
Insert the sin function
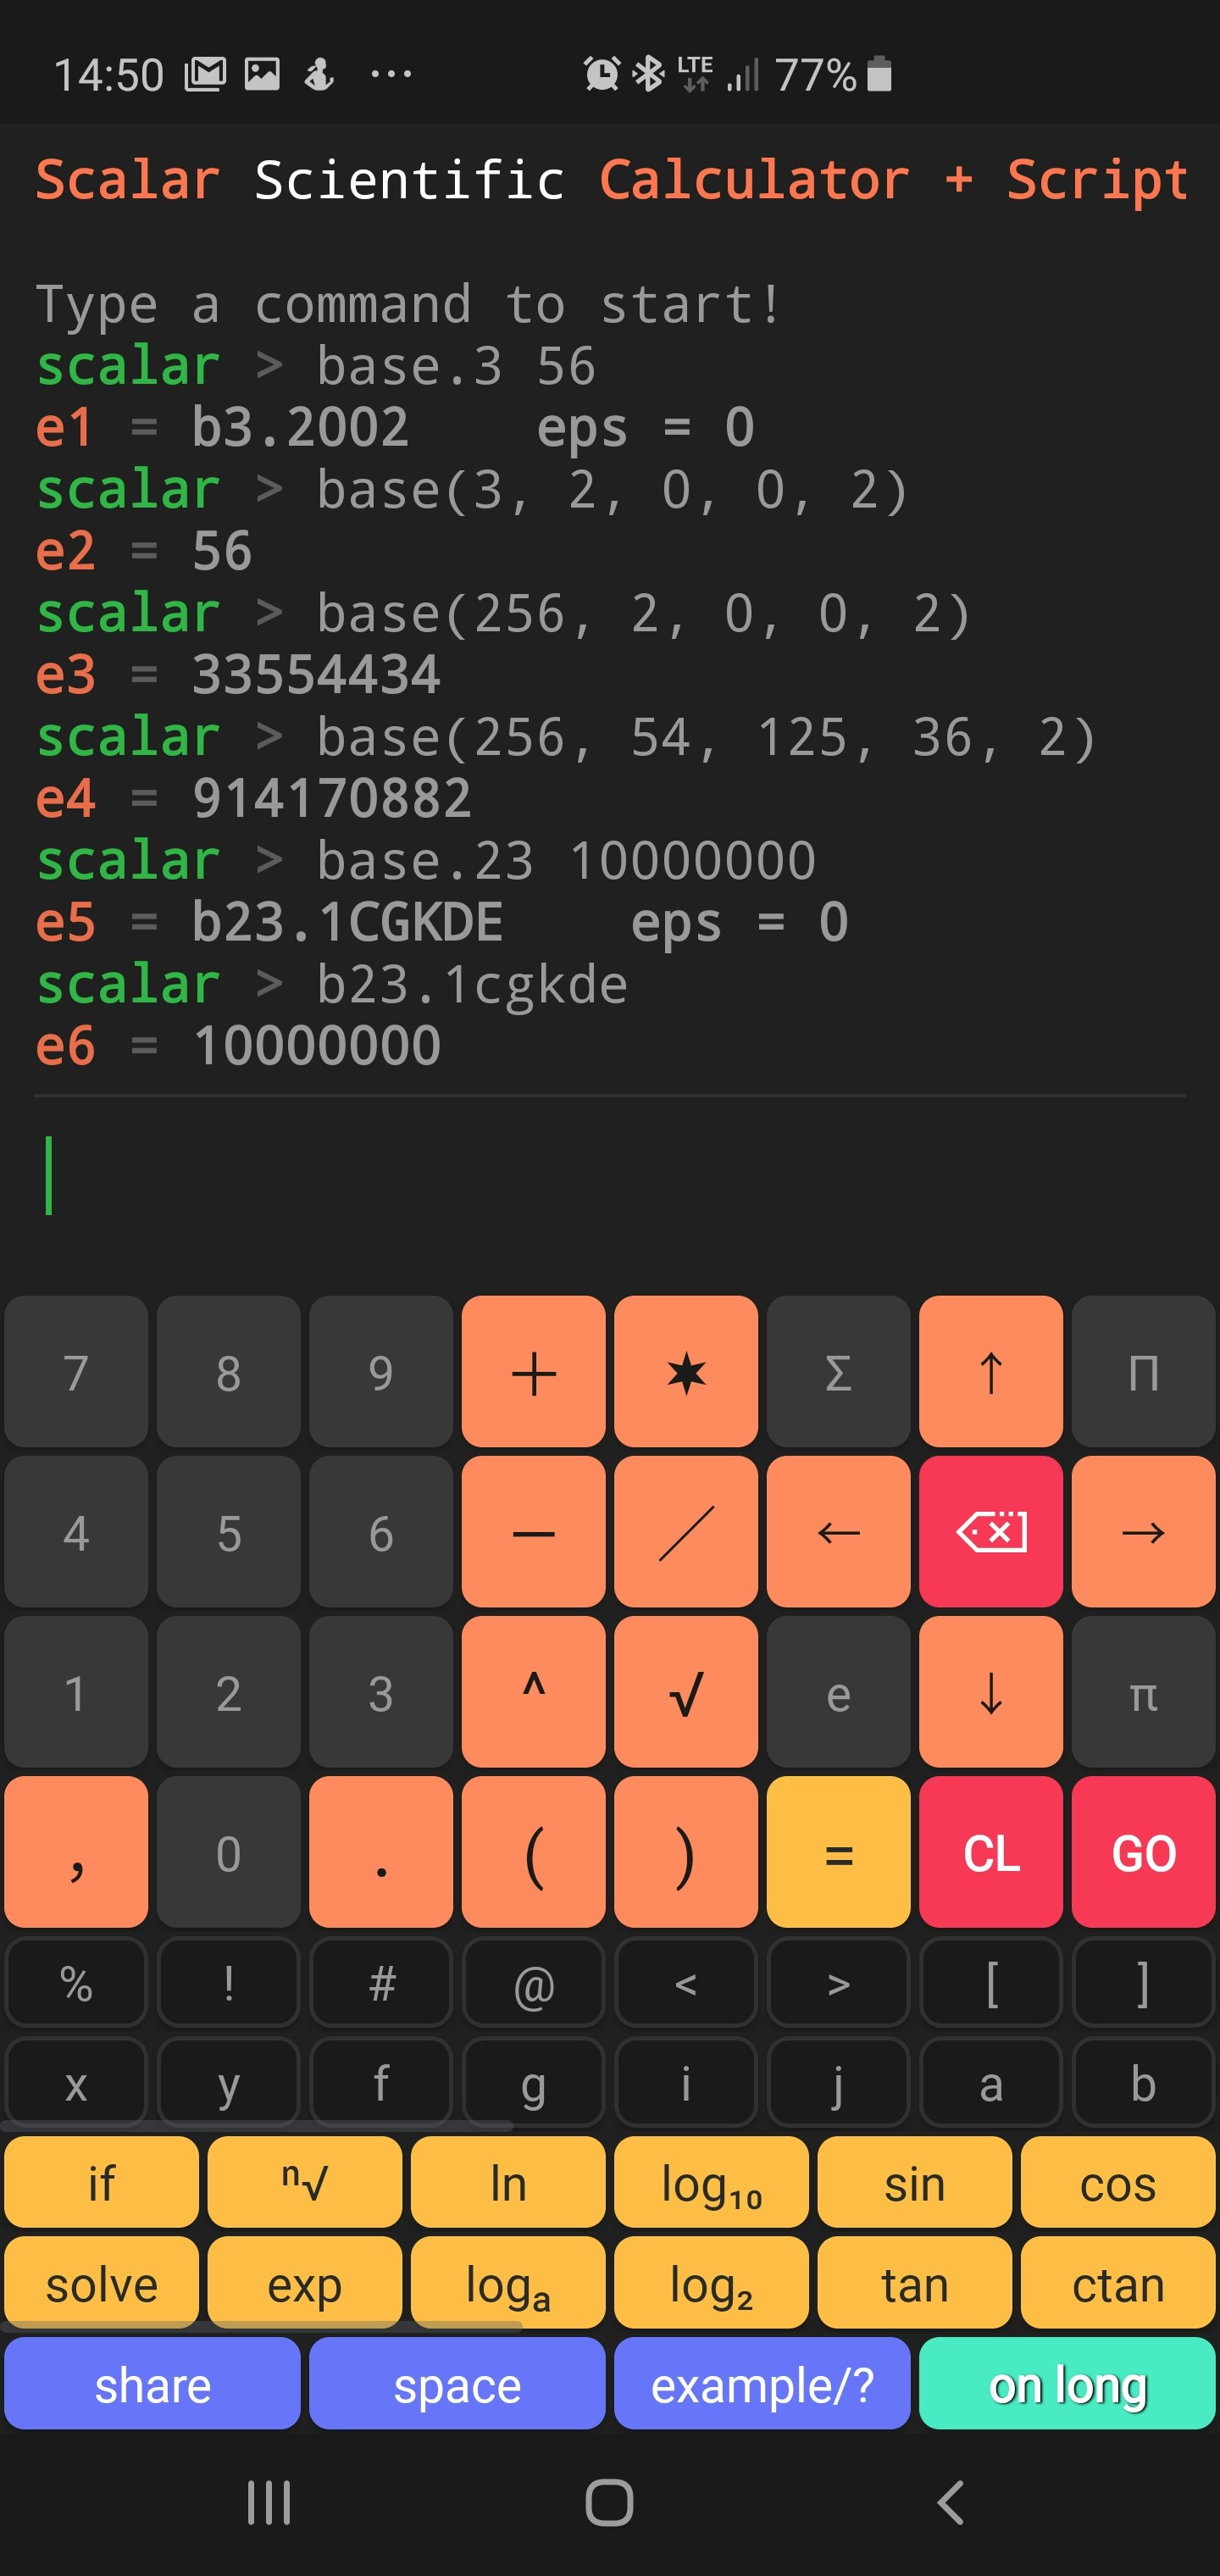pos(914,2181)
